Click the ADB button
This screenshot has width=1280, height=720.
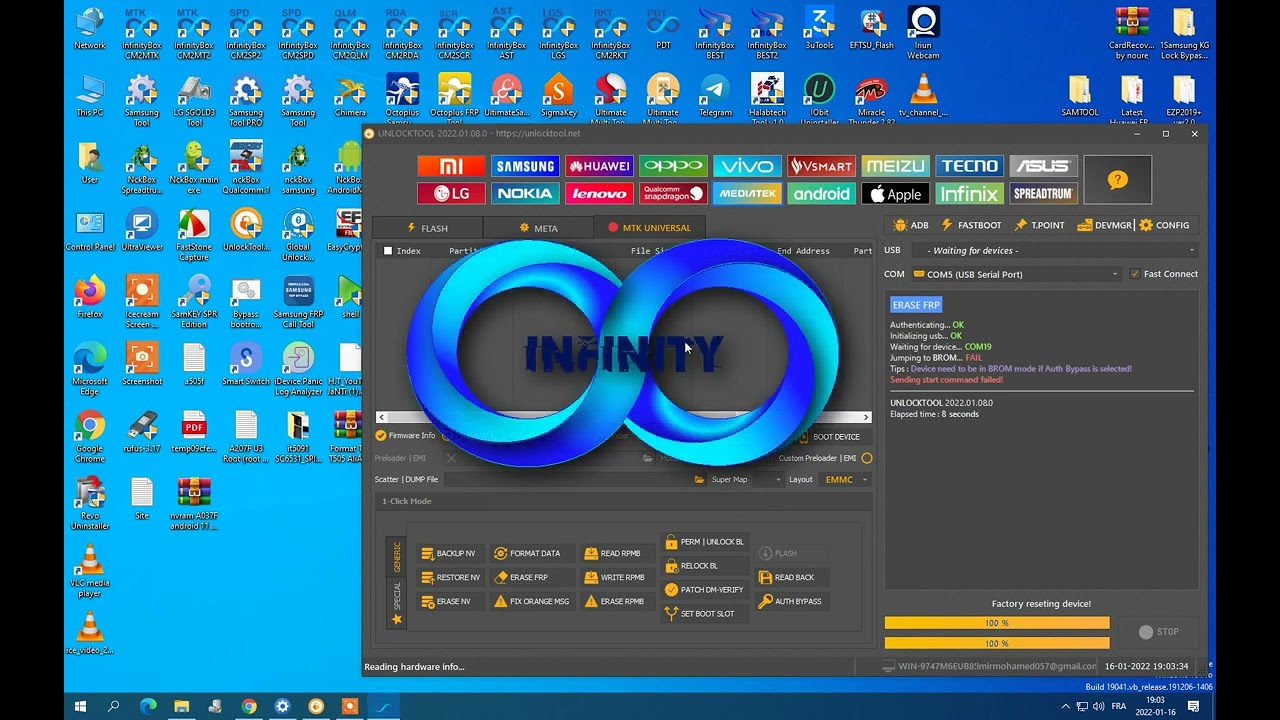click(911, 225)
